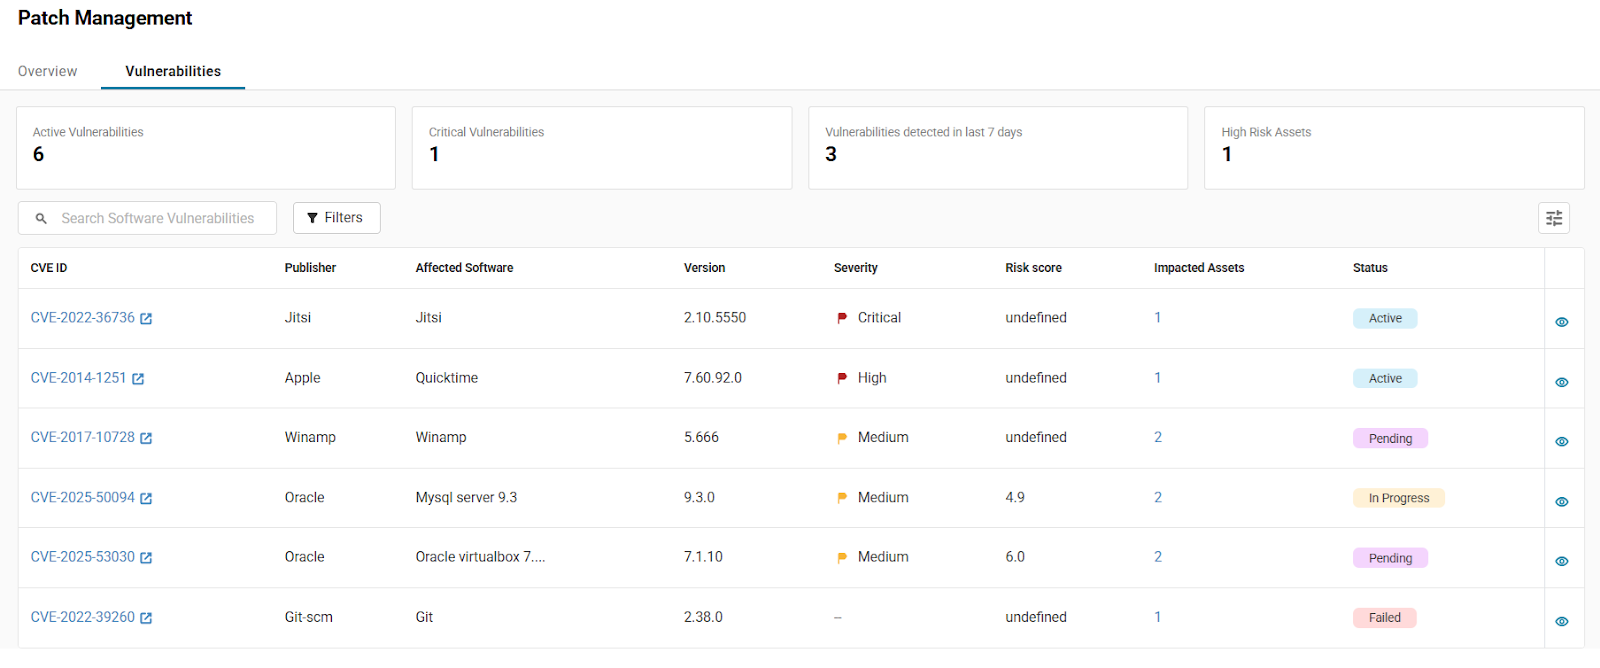Click risk score 6.0 cell
Screen dimensions: 1600x668
pos(1015,557)
